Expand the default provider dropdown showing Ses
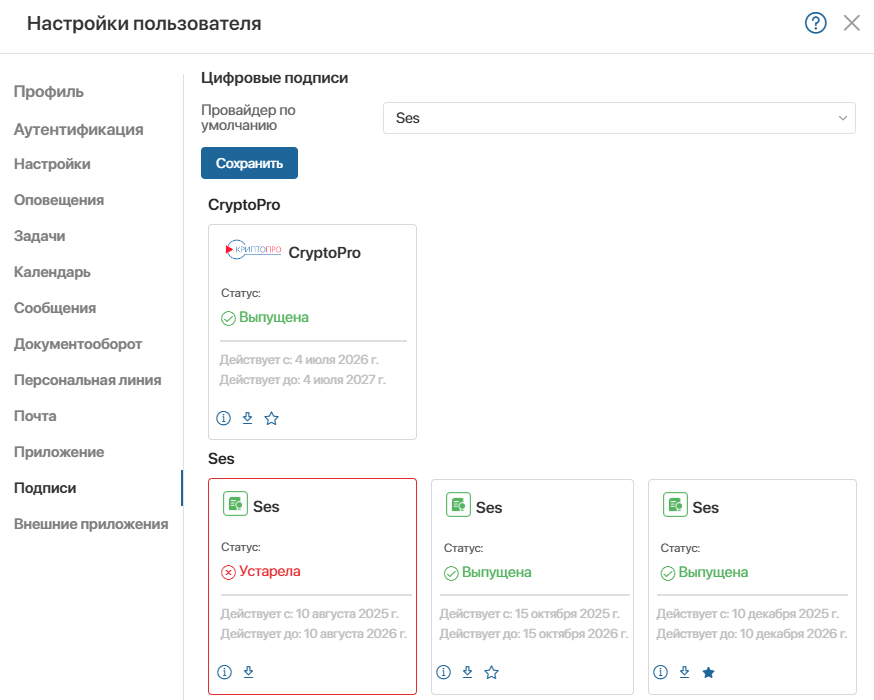The image size is (874, 700). click(619, 118)
